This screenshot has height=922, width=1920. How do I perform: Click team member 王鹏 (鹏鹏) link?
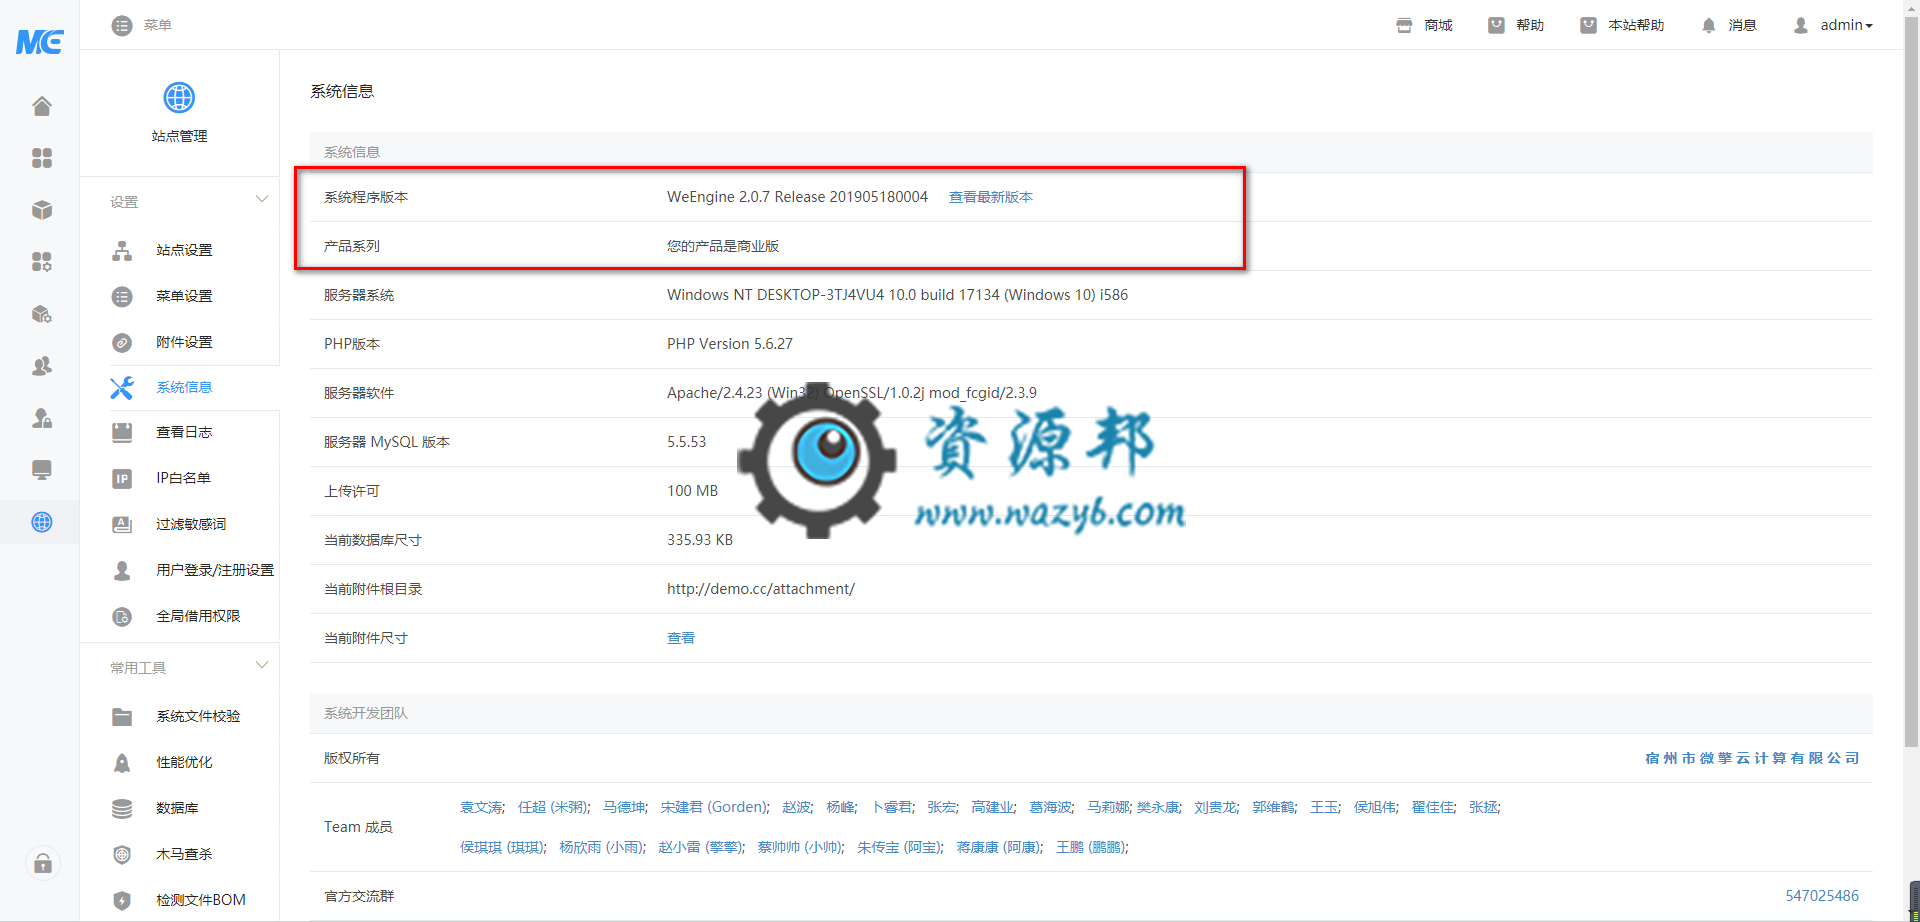1090,847
